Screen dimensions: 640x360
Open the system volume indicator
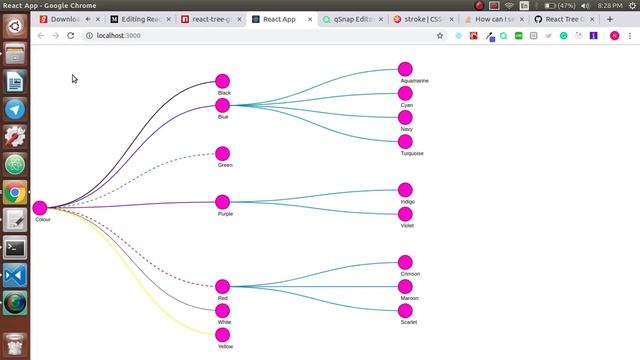[585, 6]
